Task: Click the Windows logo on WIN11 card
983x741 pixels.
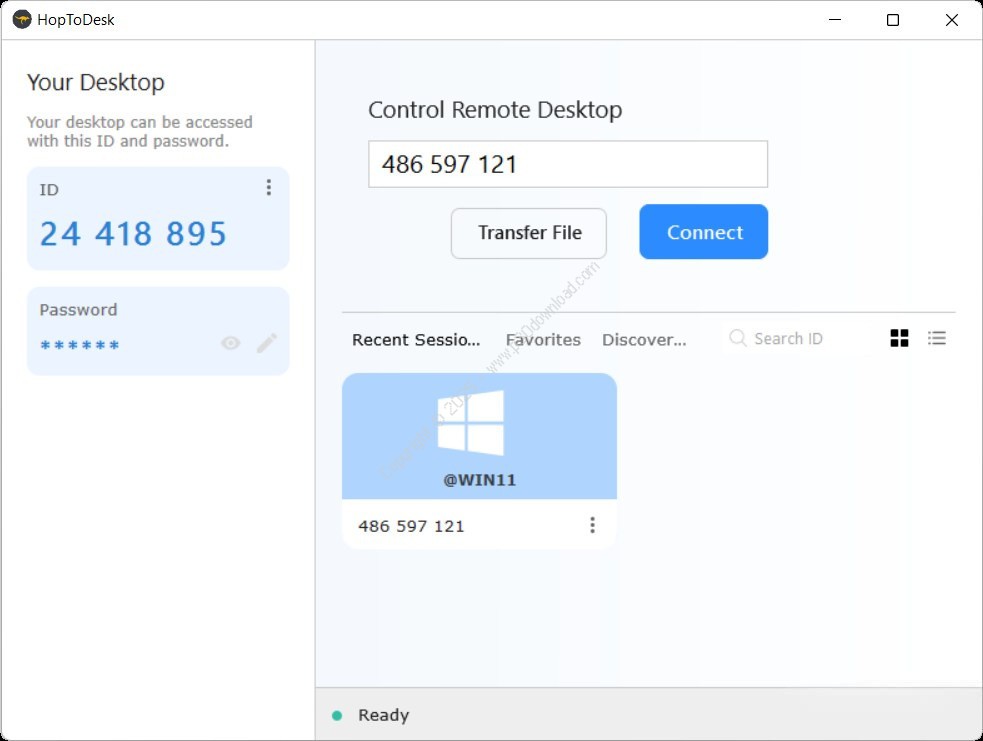Action: pyautogui.click(x=471, y=423)
